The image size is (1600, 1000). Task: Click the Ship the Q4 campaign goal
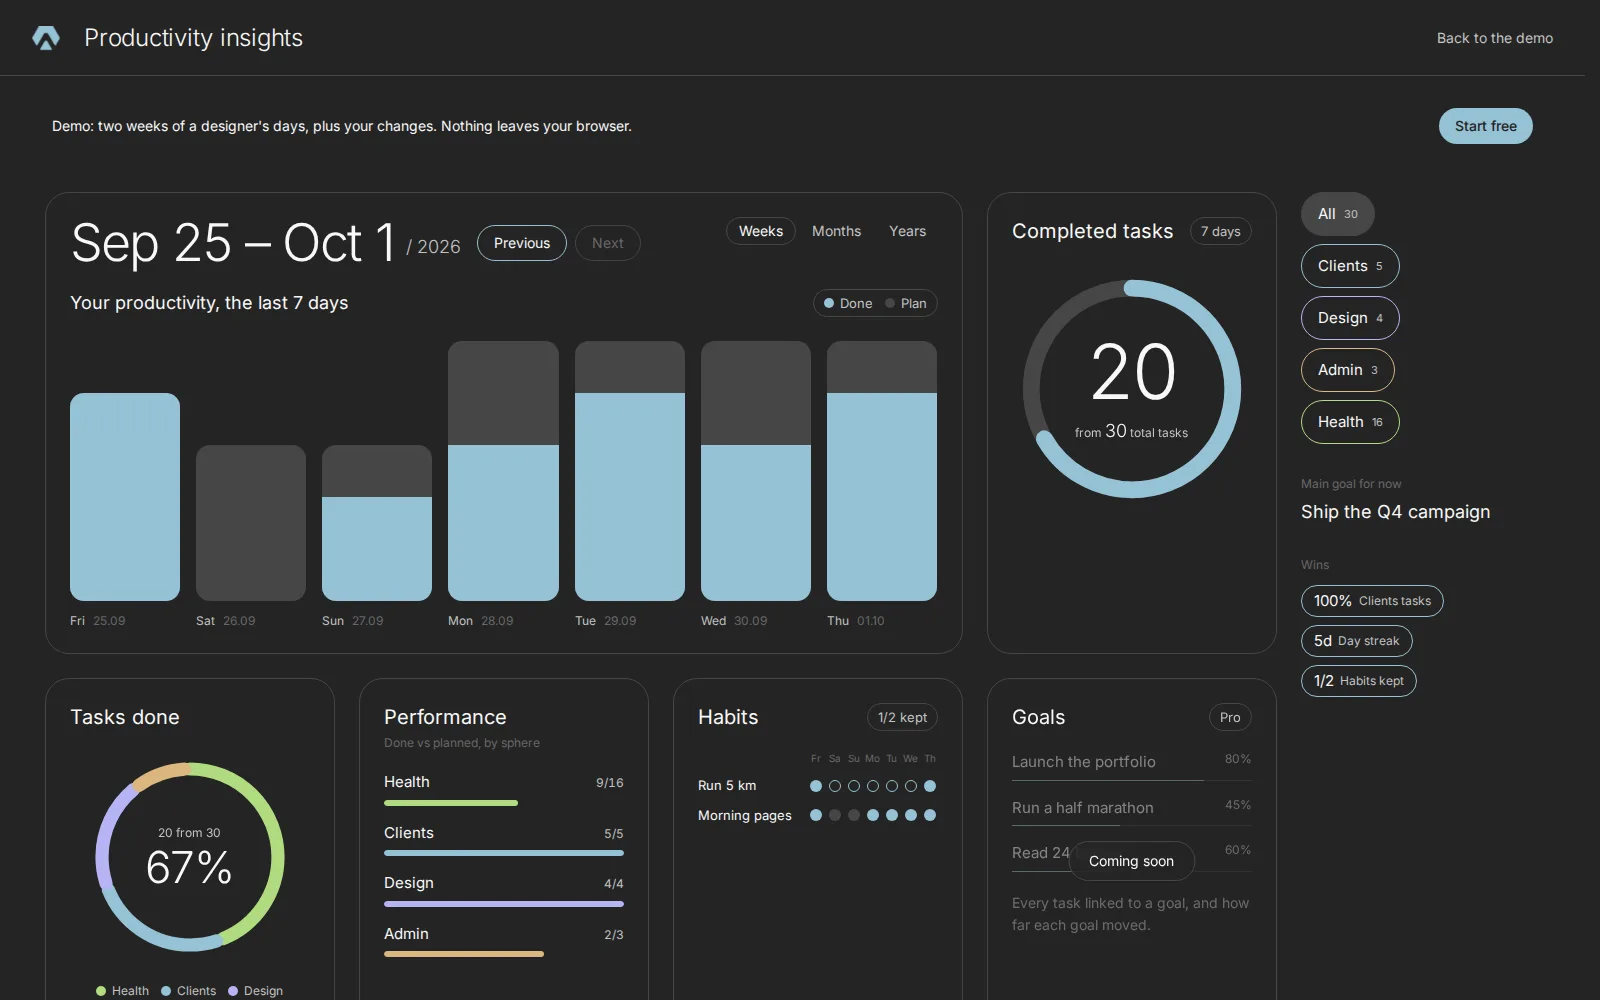(x=1395, y=512)
